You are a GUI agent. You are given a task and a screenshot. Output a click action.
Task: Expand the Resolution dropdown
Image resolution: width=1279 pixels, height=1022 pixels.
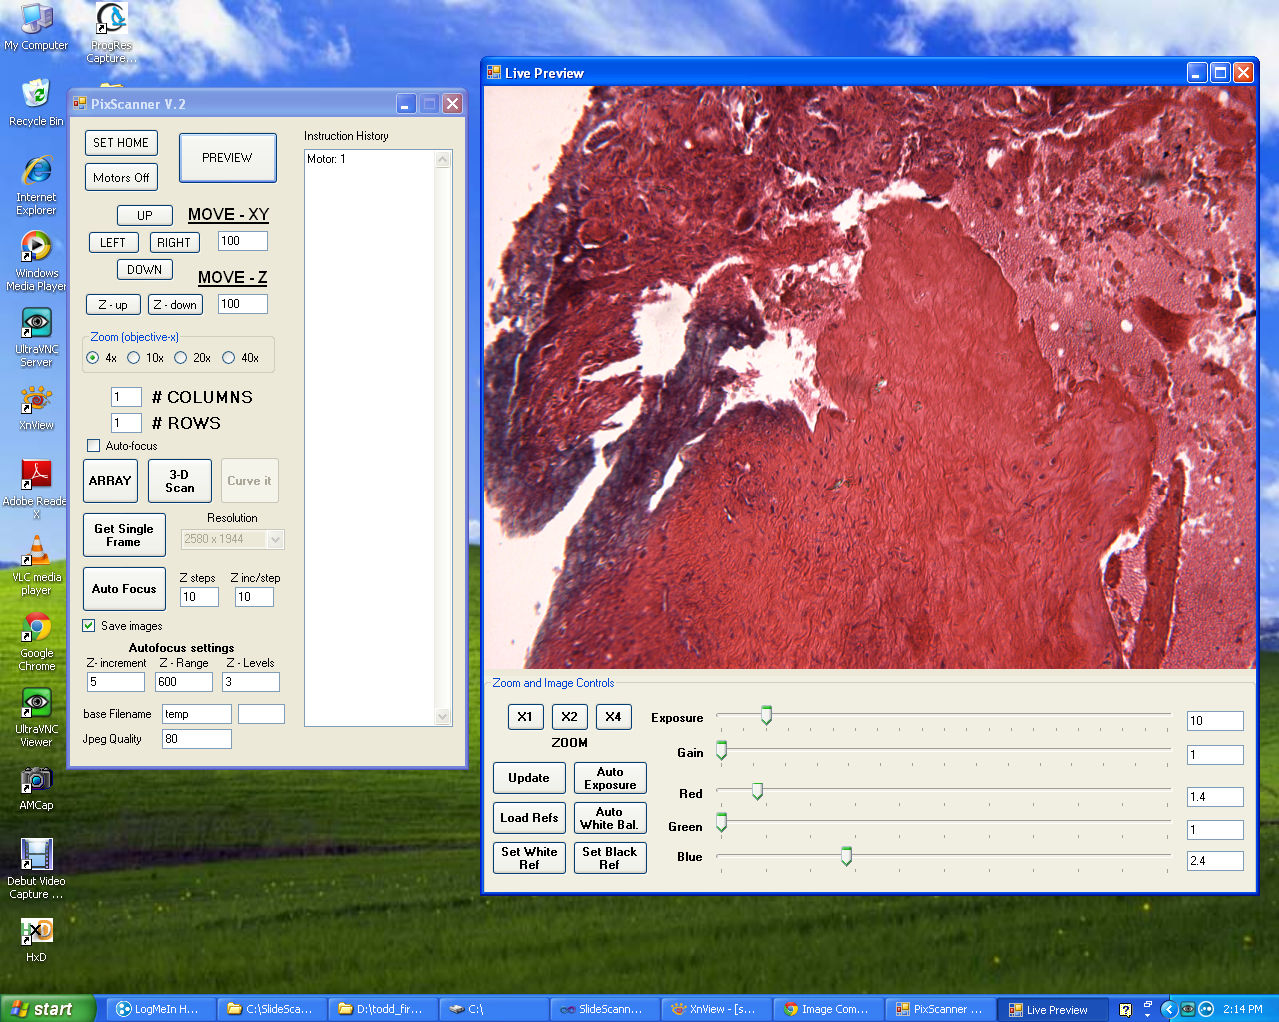pyautogui.click(x=276, y=539)
